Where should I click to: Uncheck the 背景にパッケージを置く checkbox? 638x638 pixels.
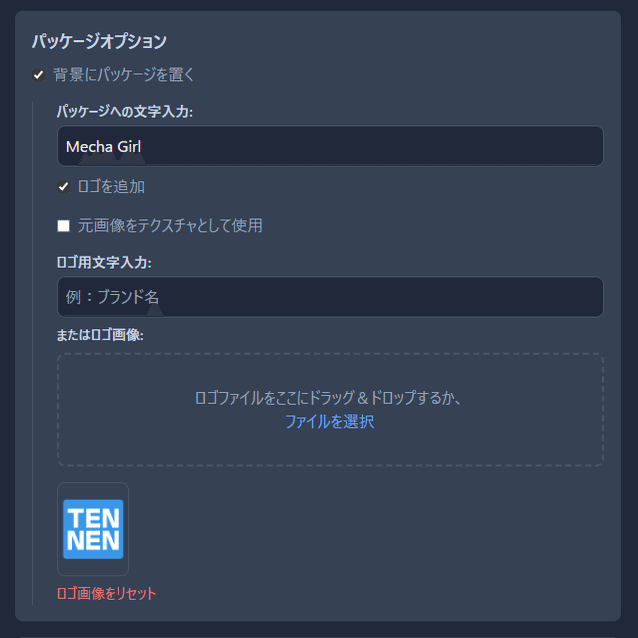point(39,75)
